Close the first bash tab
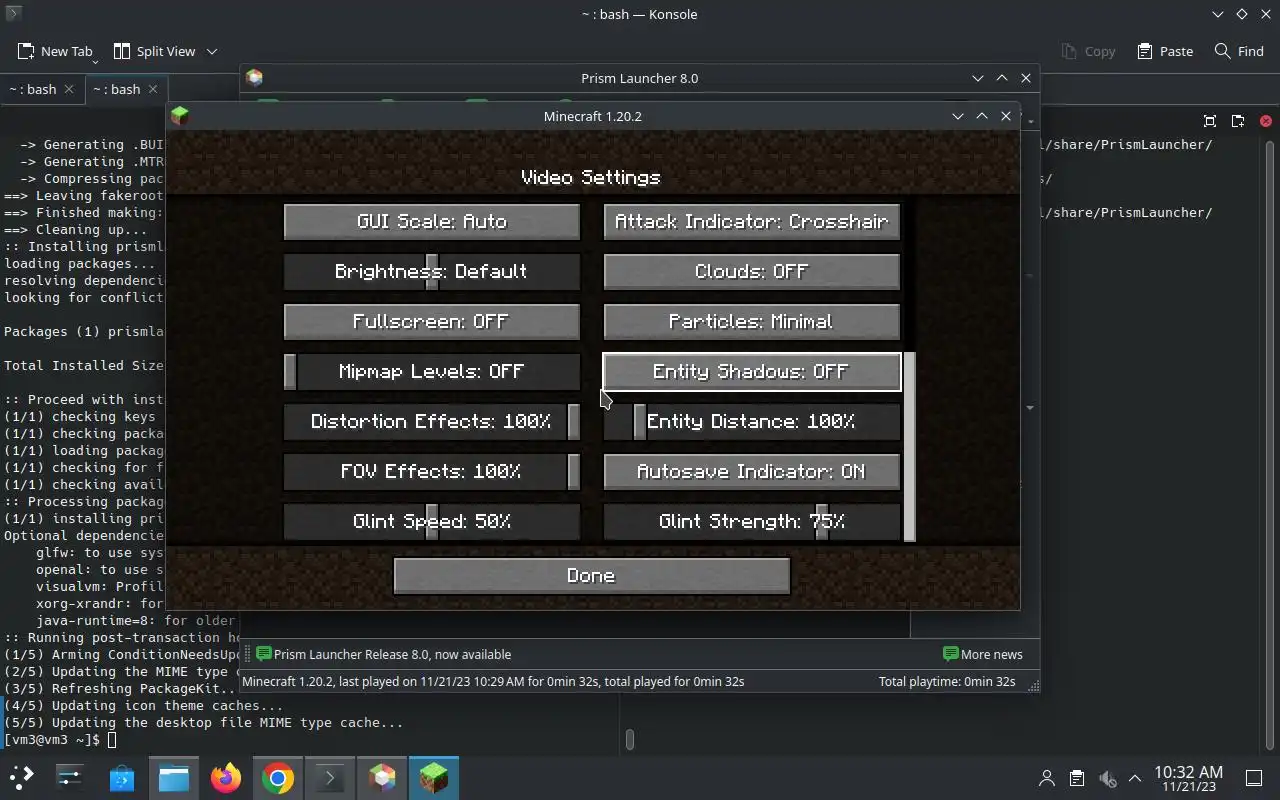The image size is (1280, 800). click(69, 89)
